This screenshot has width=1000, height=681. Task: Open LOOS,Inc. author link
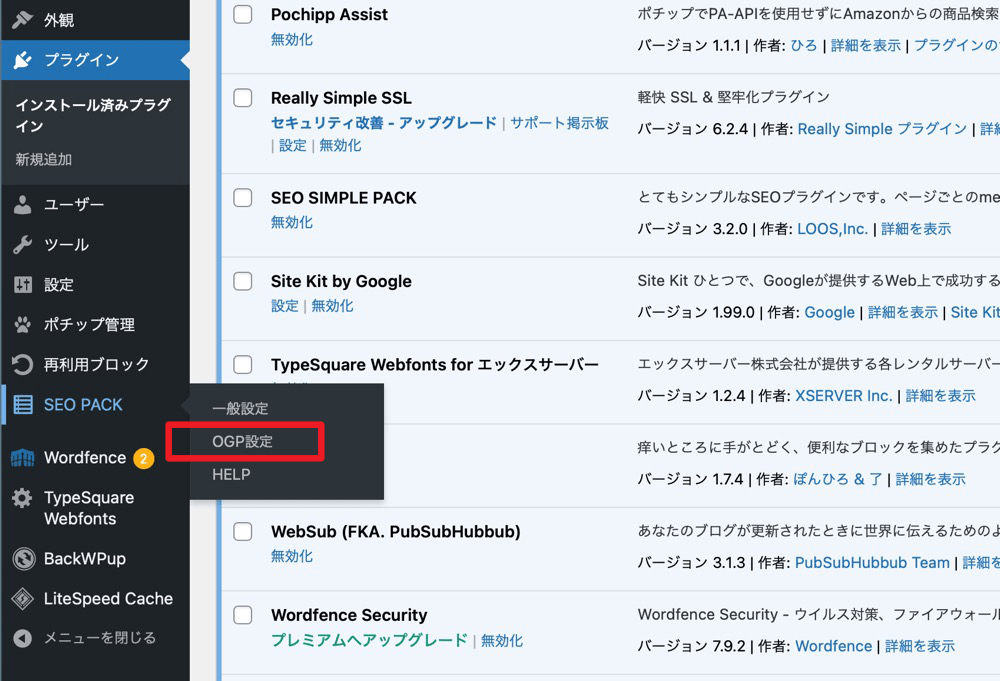[832, 229]
